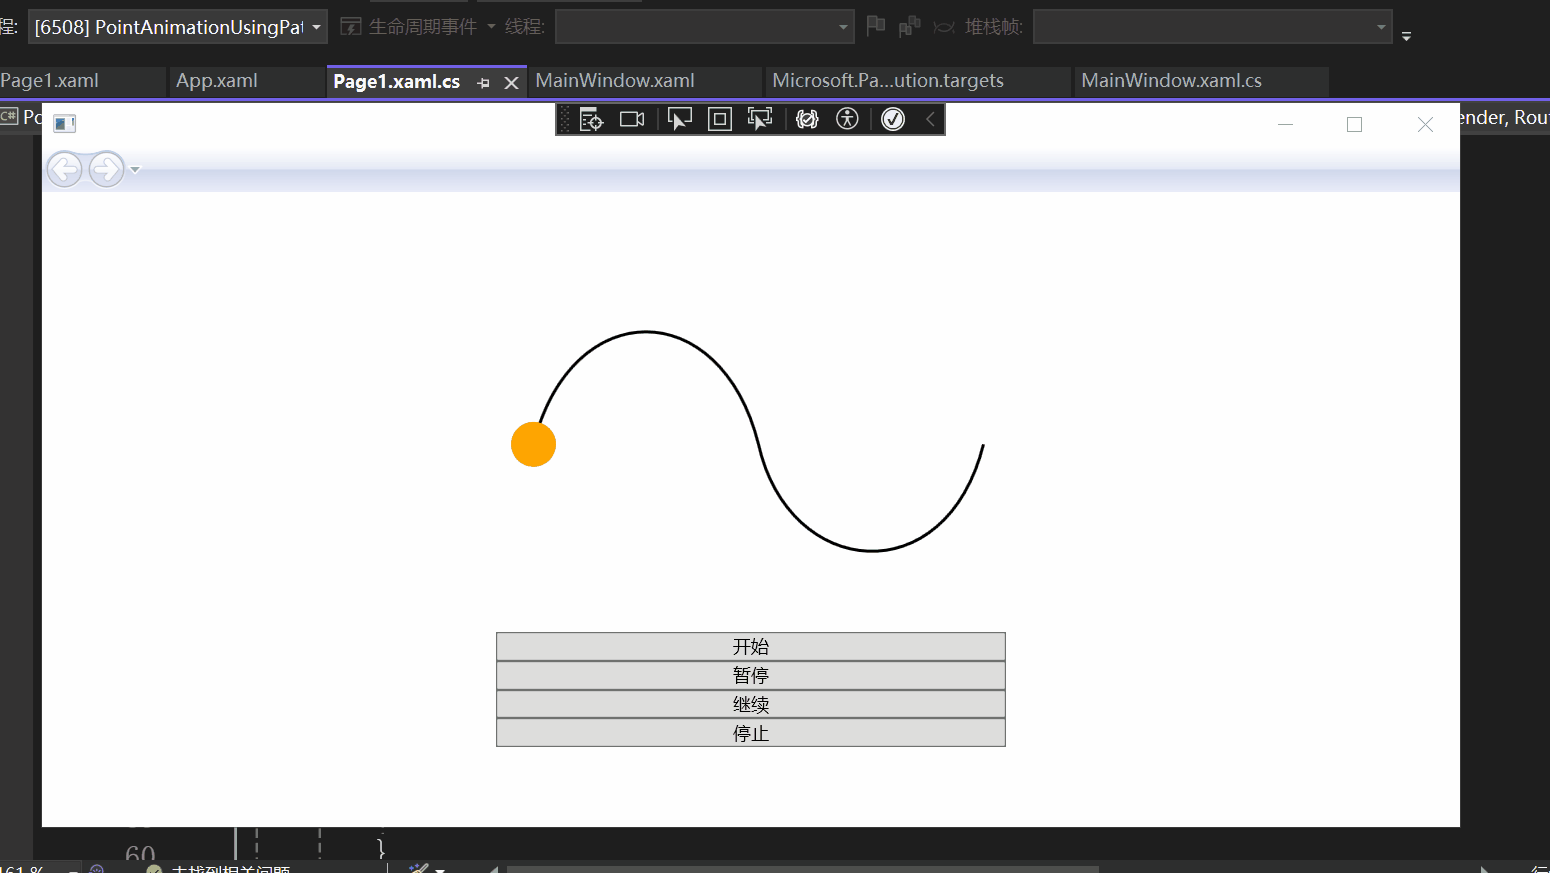Click the flag icon next to thread box
Screen dimensions: 1550x873
(876, 25)
